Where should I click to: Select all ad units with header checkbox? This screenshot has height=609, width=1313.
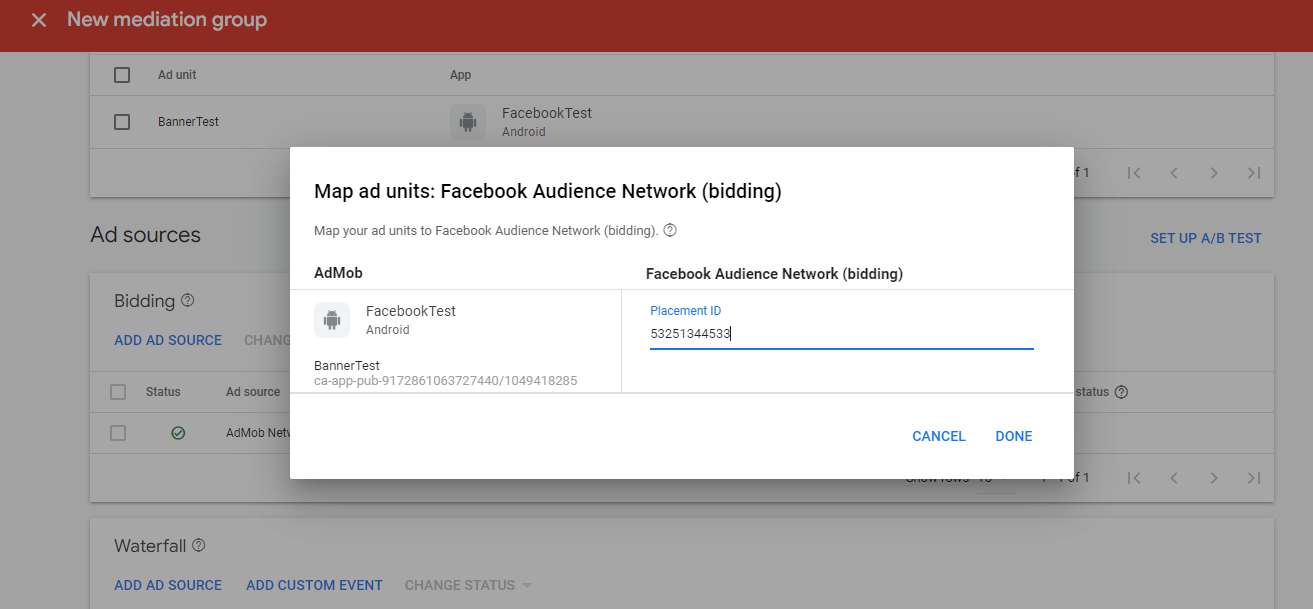122,75
